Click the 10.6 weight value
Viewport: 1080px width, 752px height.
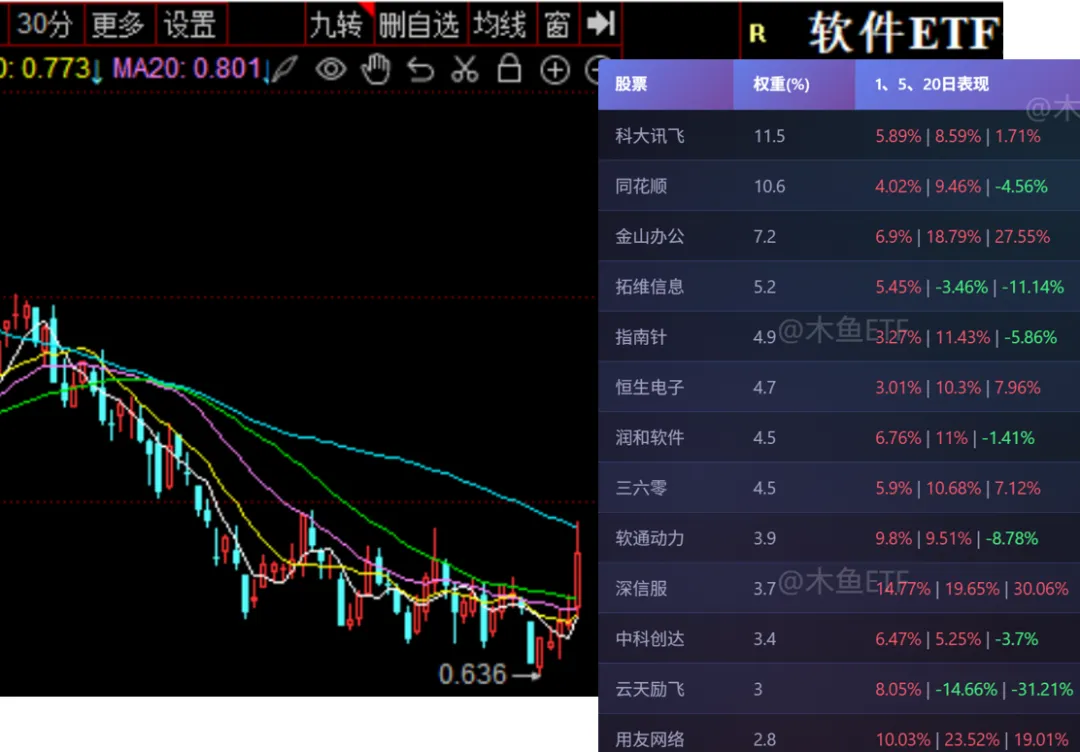click(769, 186)
